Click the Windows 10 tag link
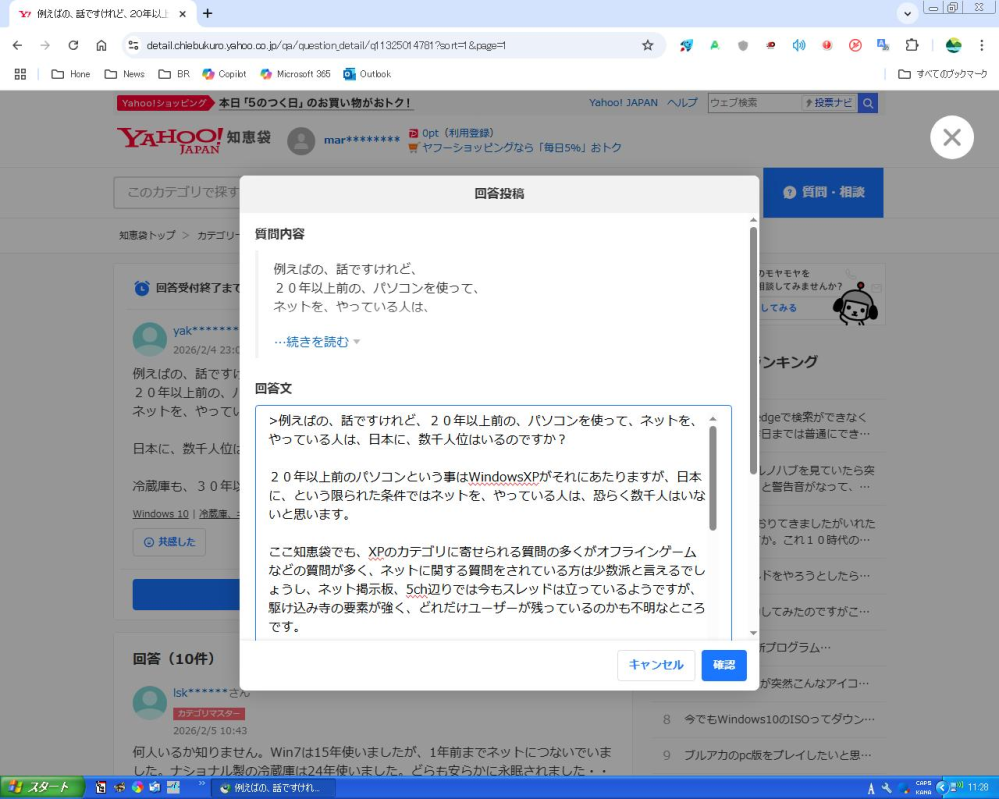 [x=161, y=514]
